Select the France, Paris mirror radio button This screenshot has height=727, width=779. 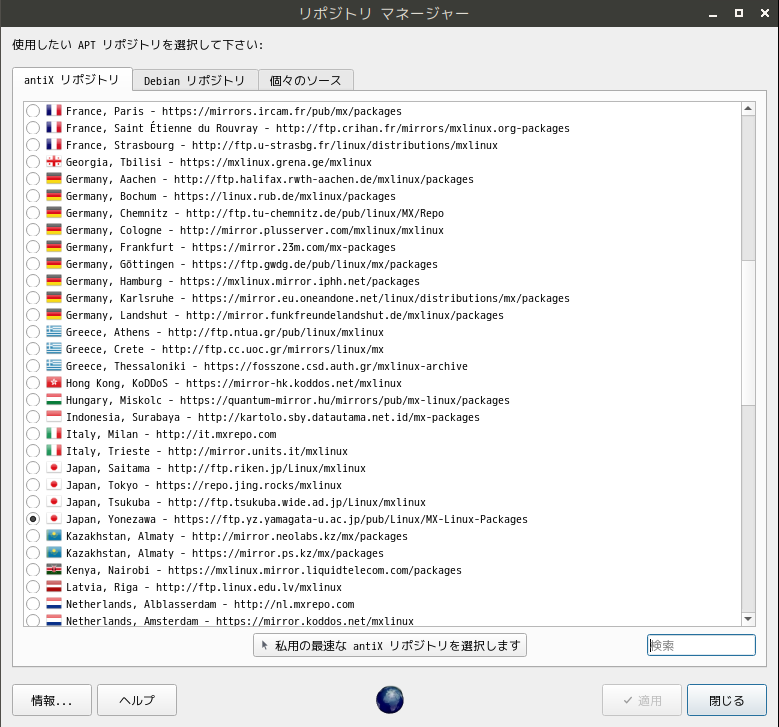[x=33, y=111]
